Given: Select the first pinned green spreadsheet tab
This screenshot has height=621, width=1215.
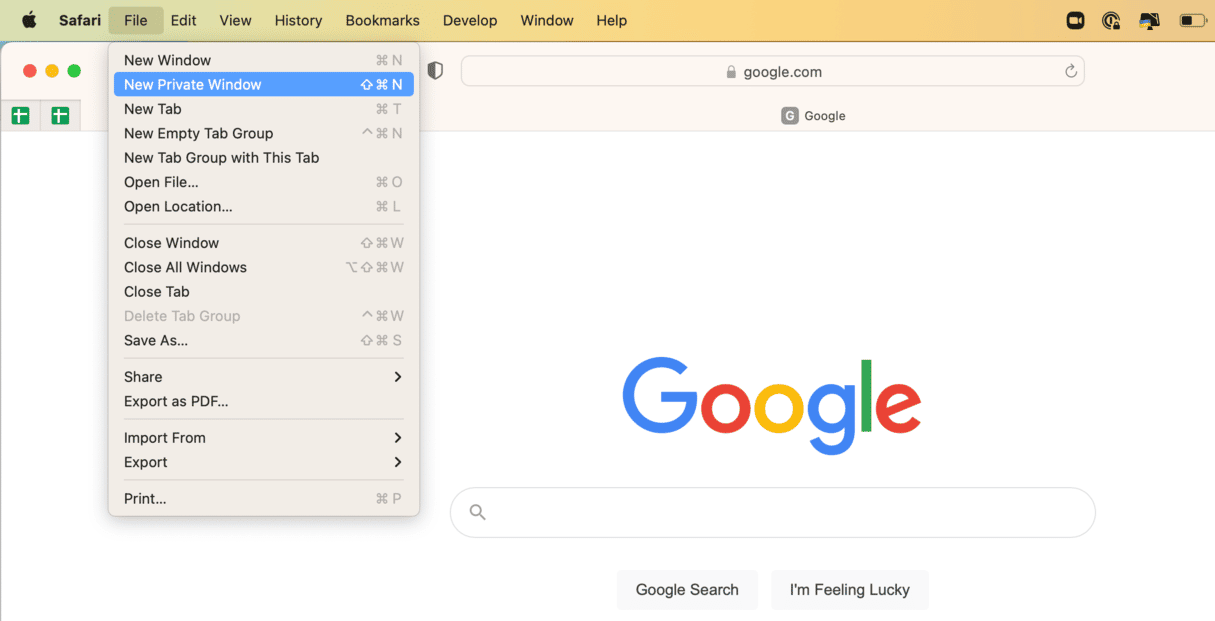Looking at the screenshot, I should 20,116.
